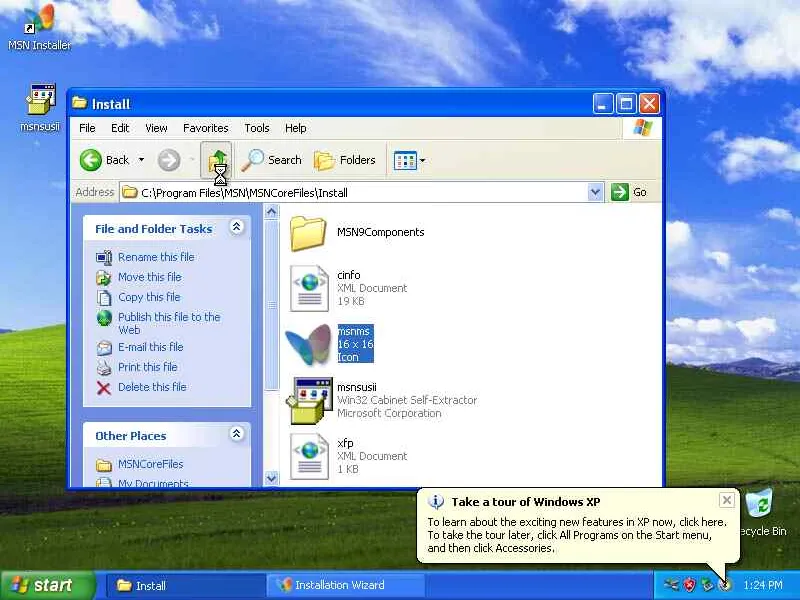Image resolution: width=800 pixels, height=600 pixels.
Task: Click the Move this file icon
Action: pos(104,278)
